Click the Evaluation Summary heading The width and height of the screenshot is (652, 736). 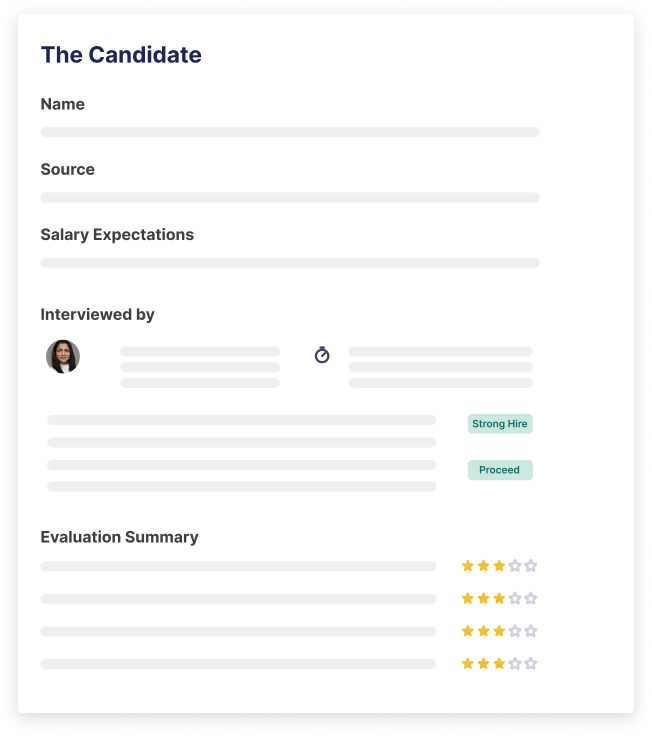point(119,537)
